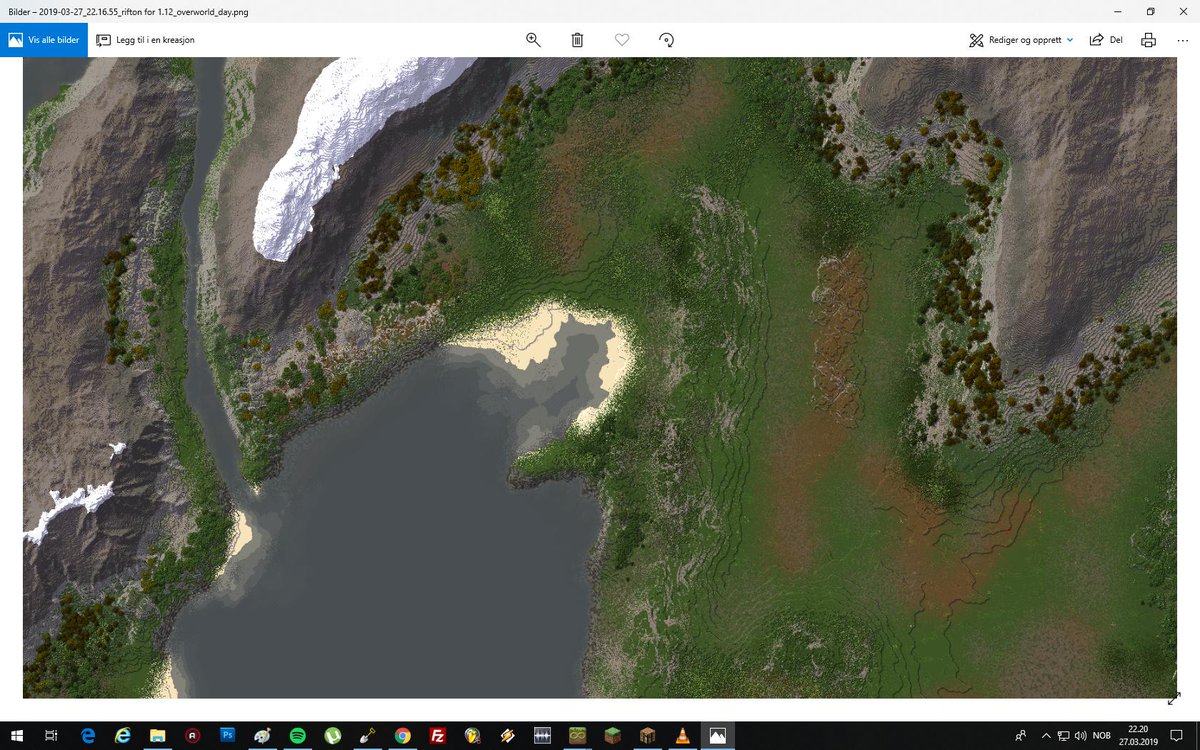The image size is (1200, 750).
Task: Open the volume control speaker icon
Action: 1081,735
